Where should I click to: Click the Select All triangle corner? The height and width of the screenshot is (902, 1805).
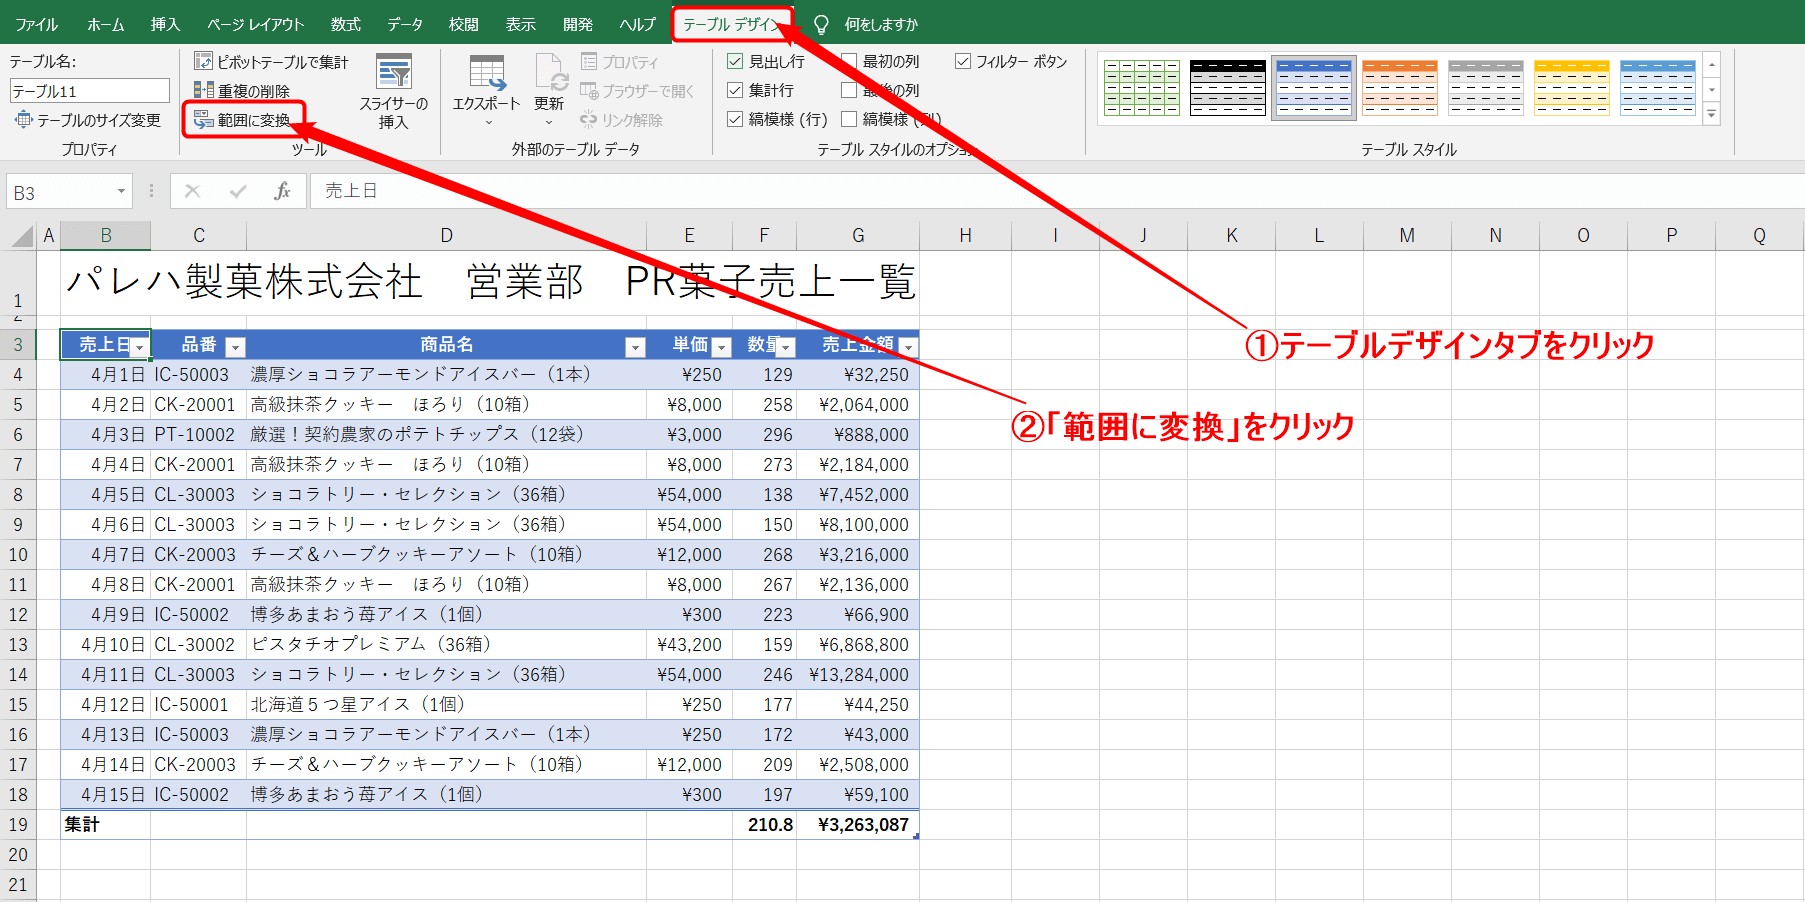[22, 236]
